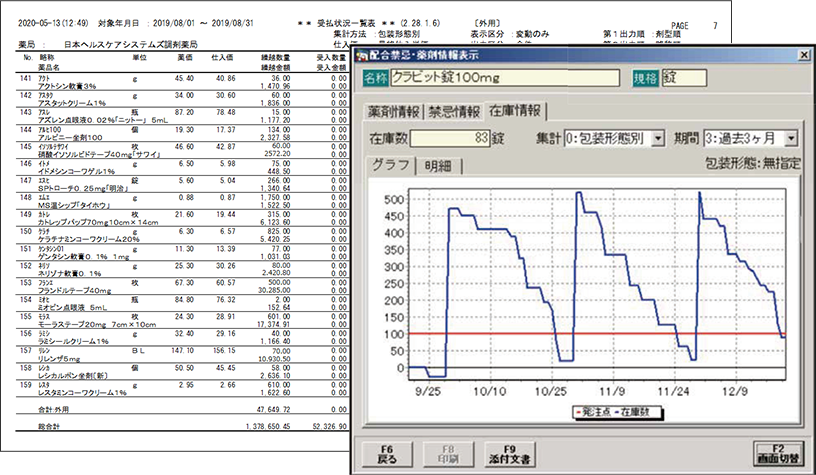Image resolution: width=816 pixels, height=475 pixels.
Task: Click ゲンタシン軟膏0.1% 1mg in report
Action: [x=83, y=256]
